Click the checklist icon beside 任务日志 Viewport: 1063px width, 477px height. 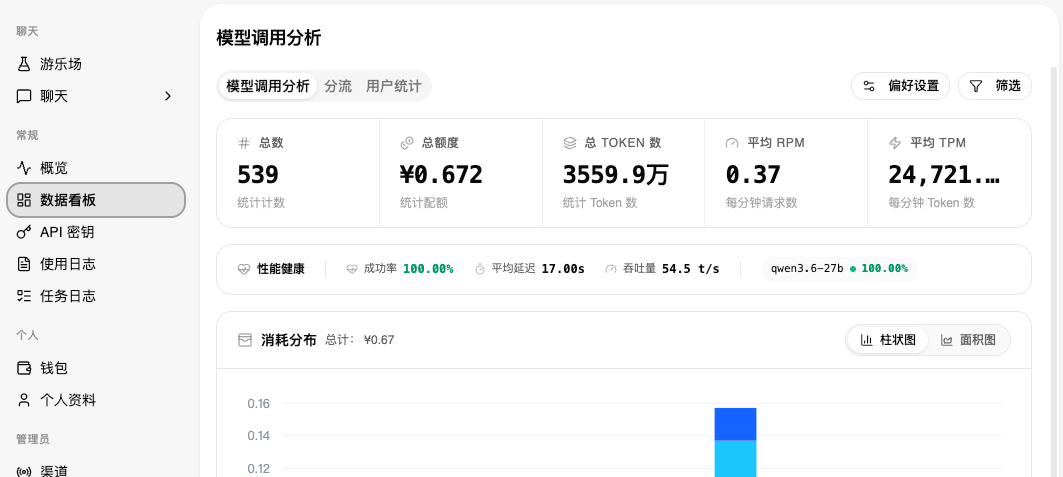click(x=24, y=296)
